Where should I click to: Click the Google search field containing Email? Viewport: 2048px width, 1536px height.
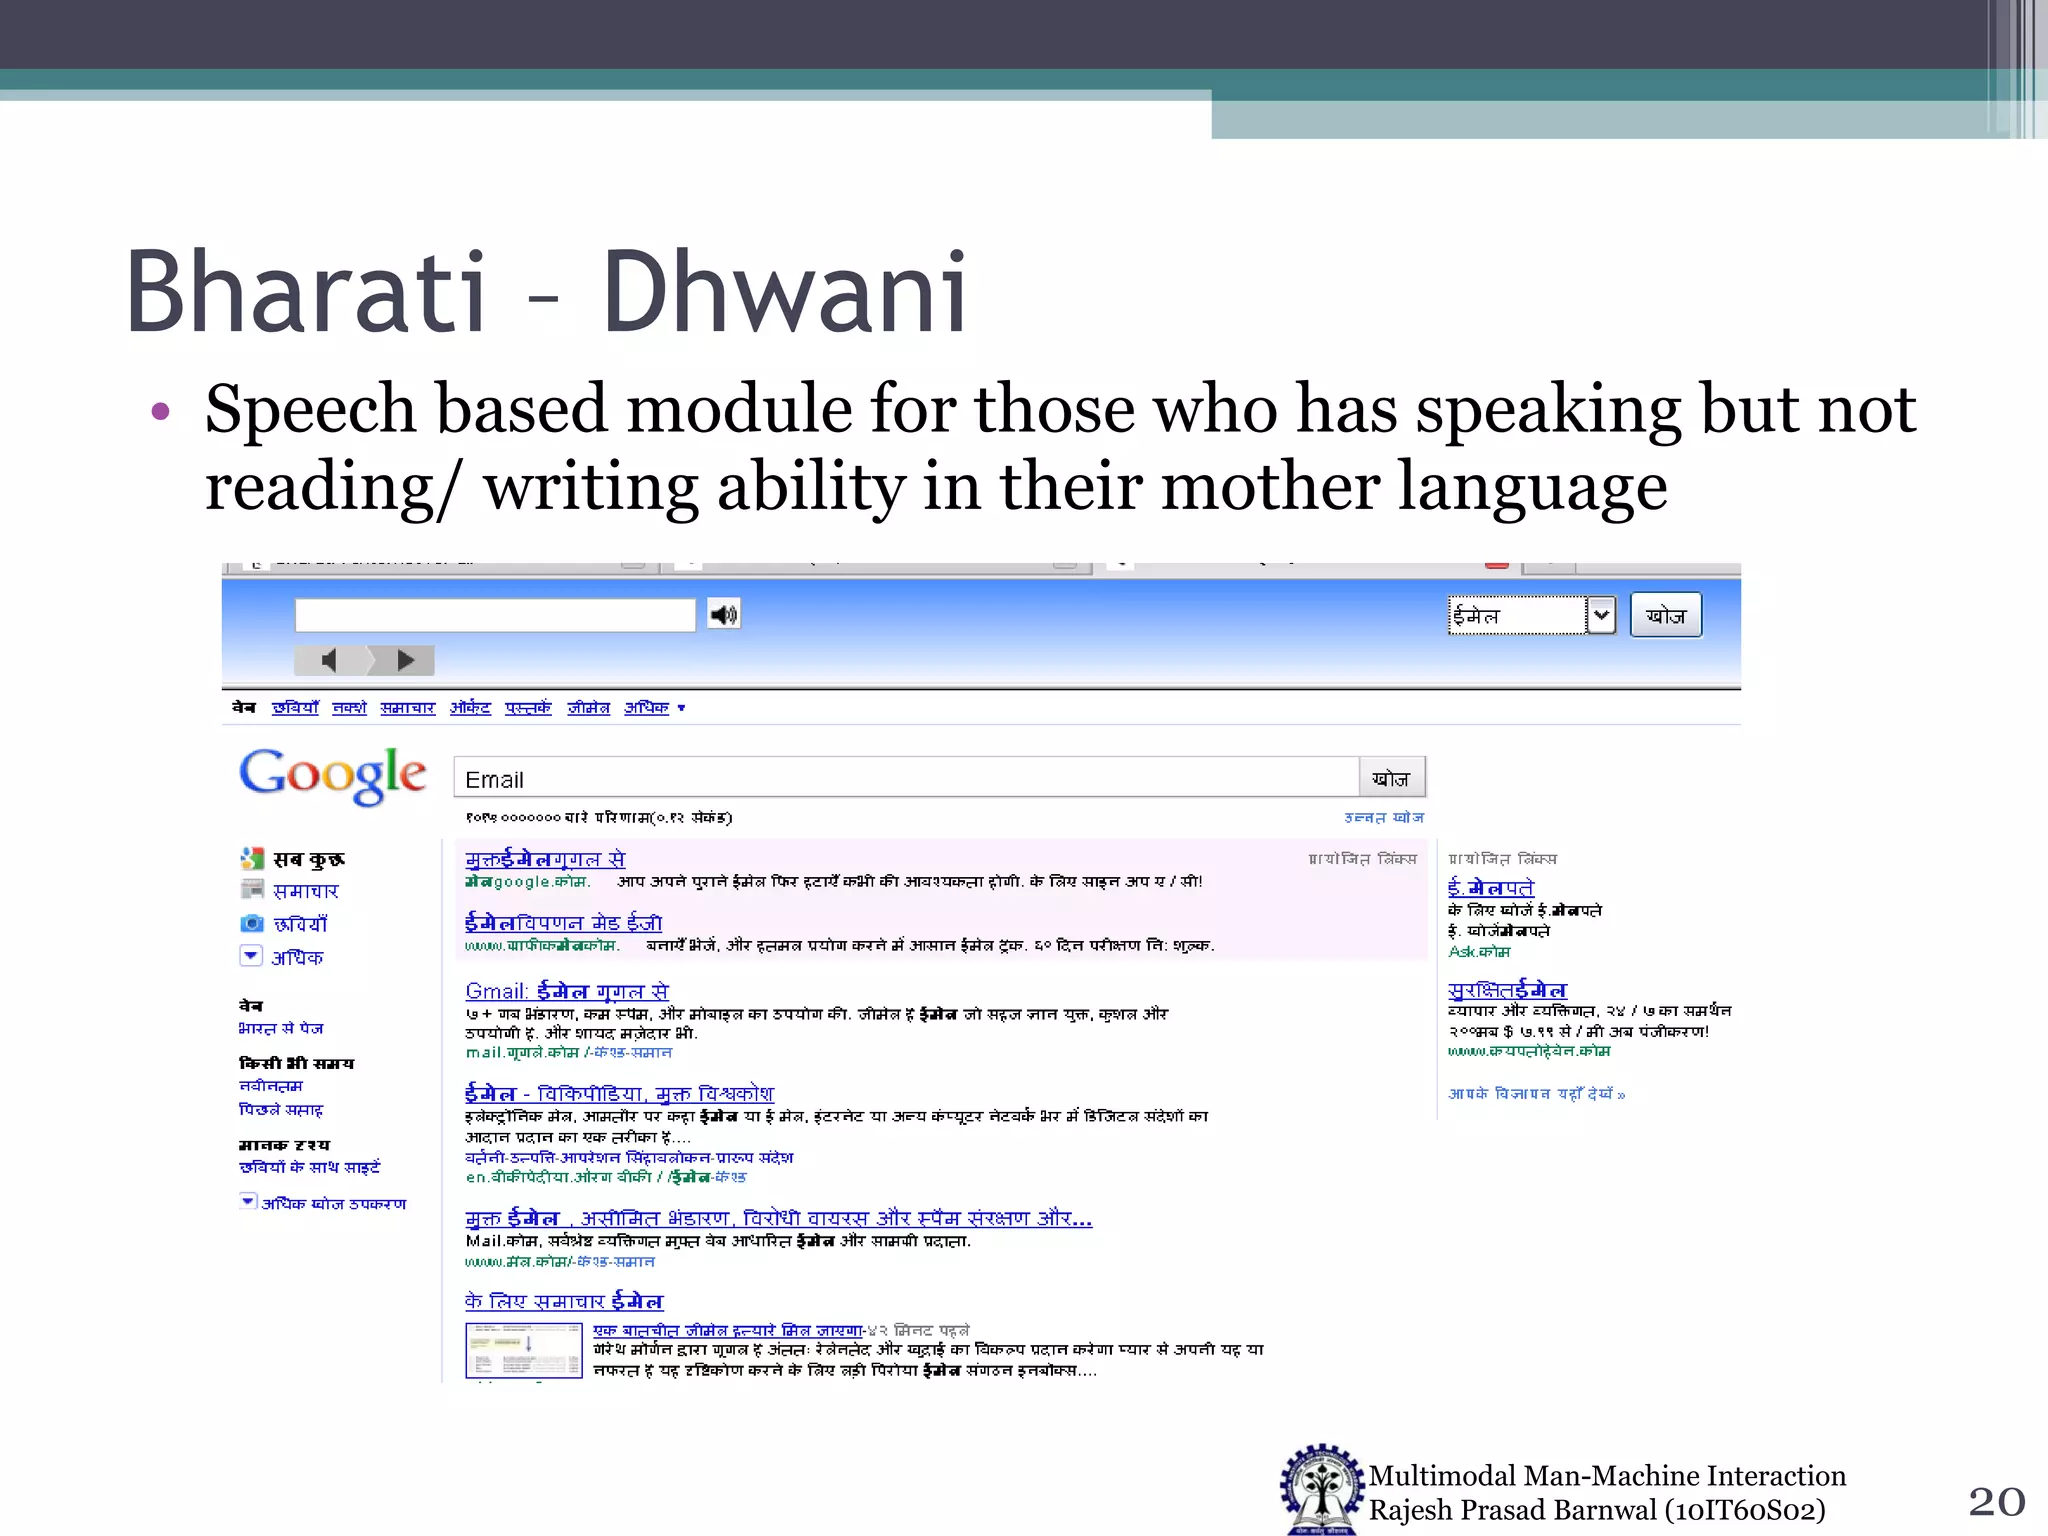pos(906,778)
